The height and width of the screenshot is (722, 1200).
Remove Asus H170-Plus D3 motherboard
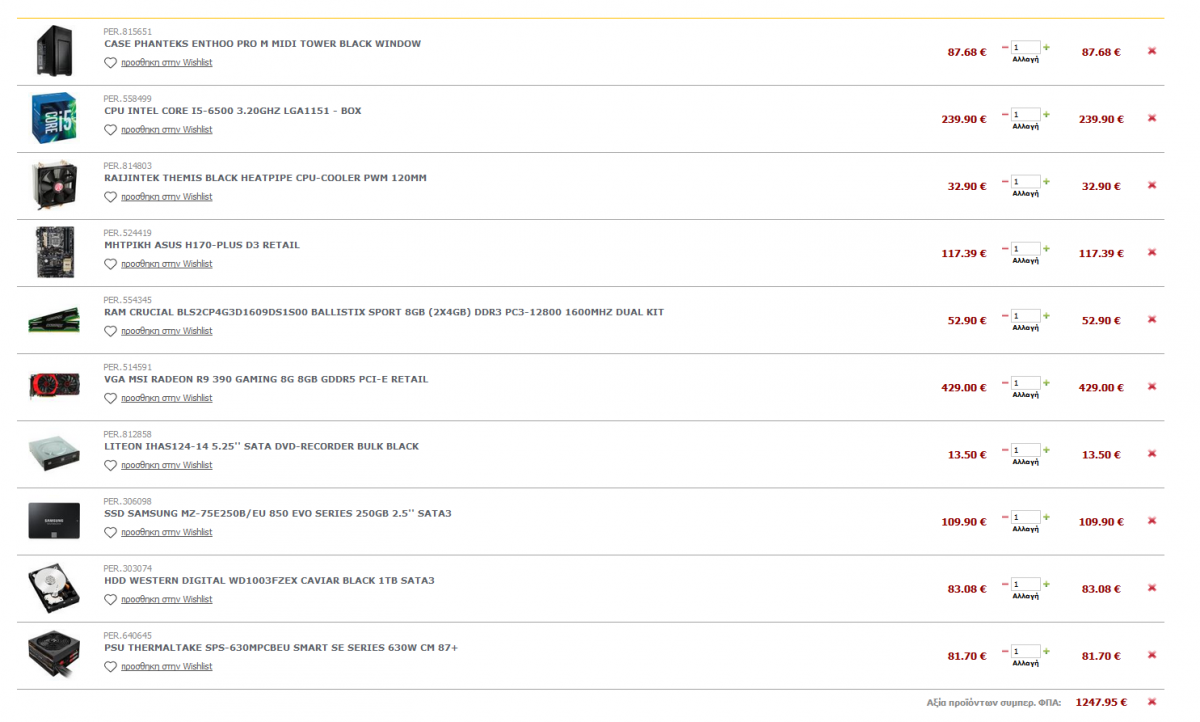[x=1152, y=252]
